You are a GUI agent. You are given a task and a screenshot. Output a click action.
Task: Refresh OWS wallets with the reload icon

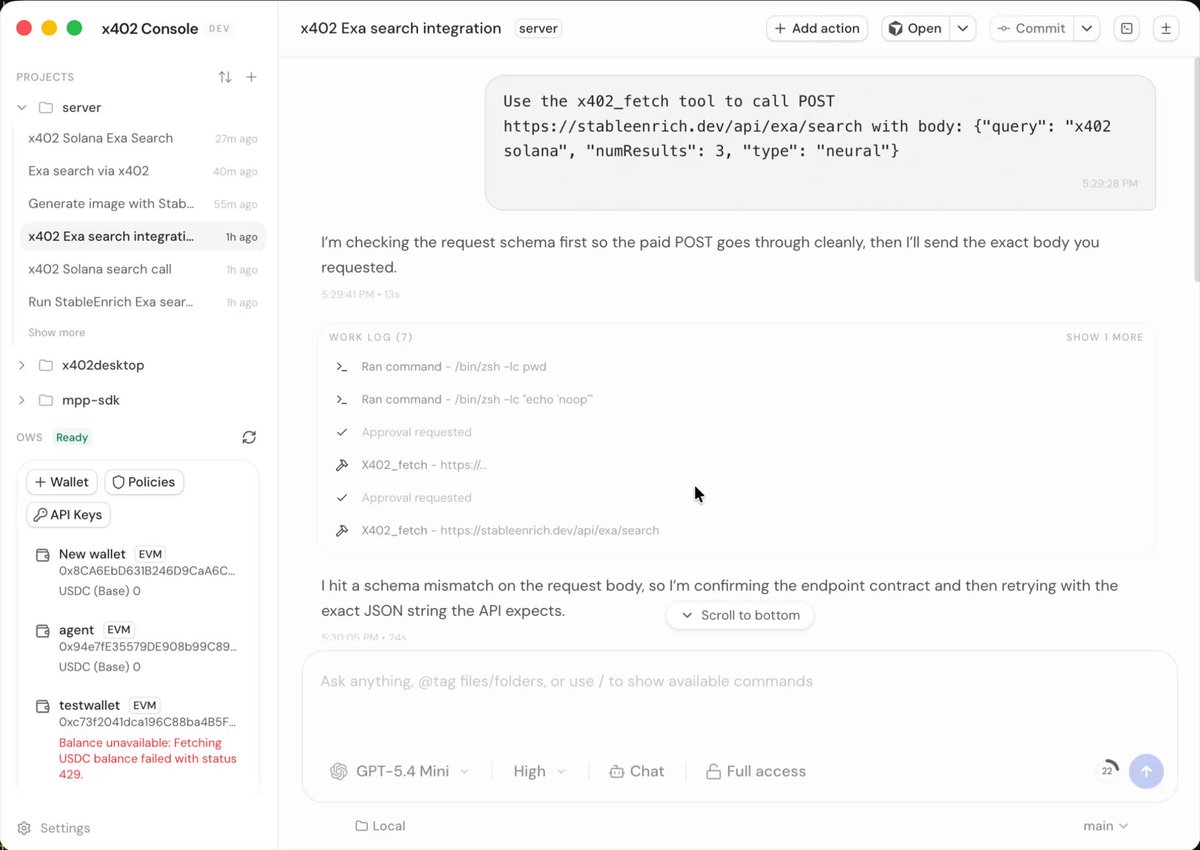[249, 437]
